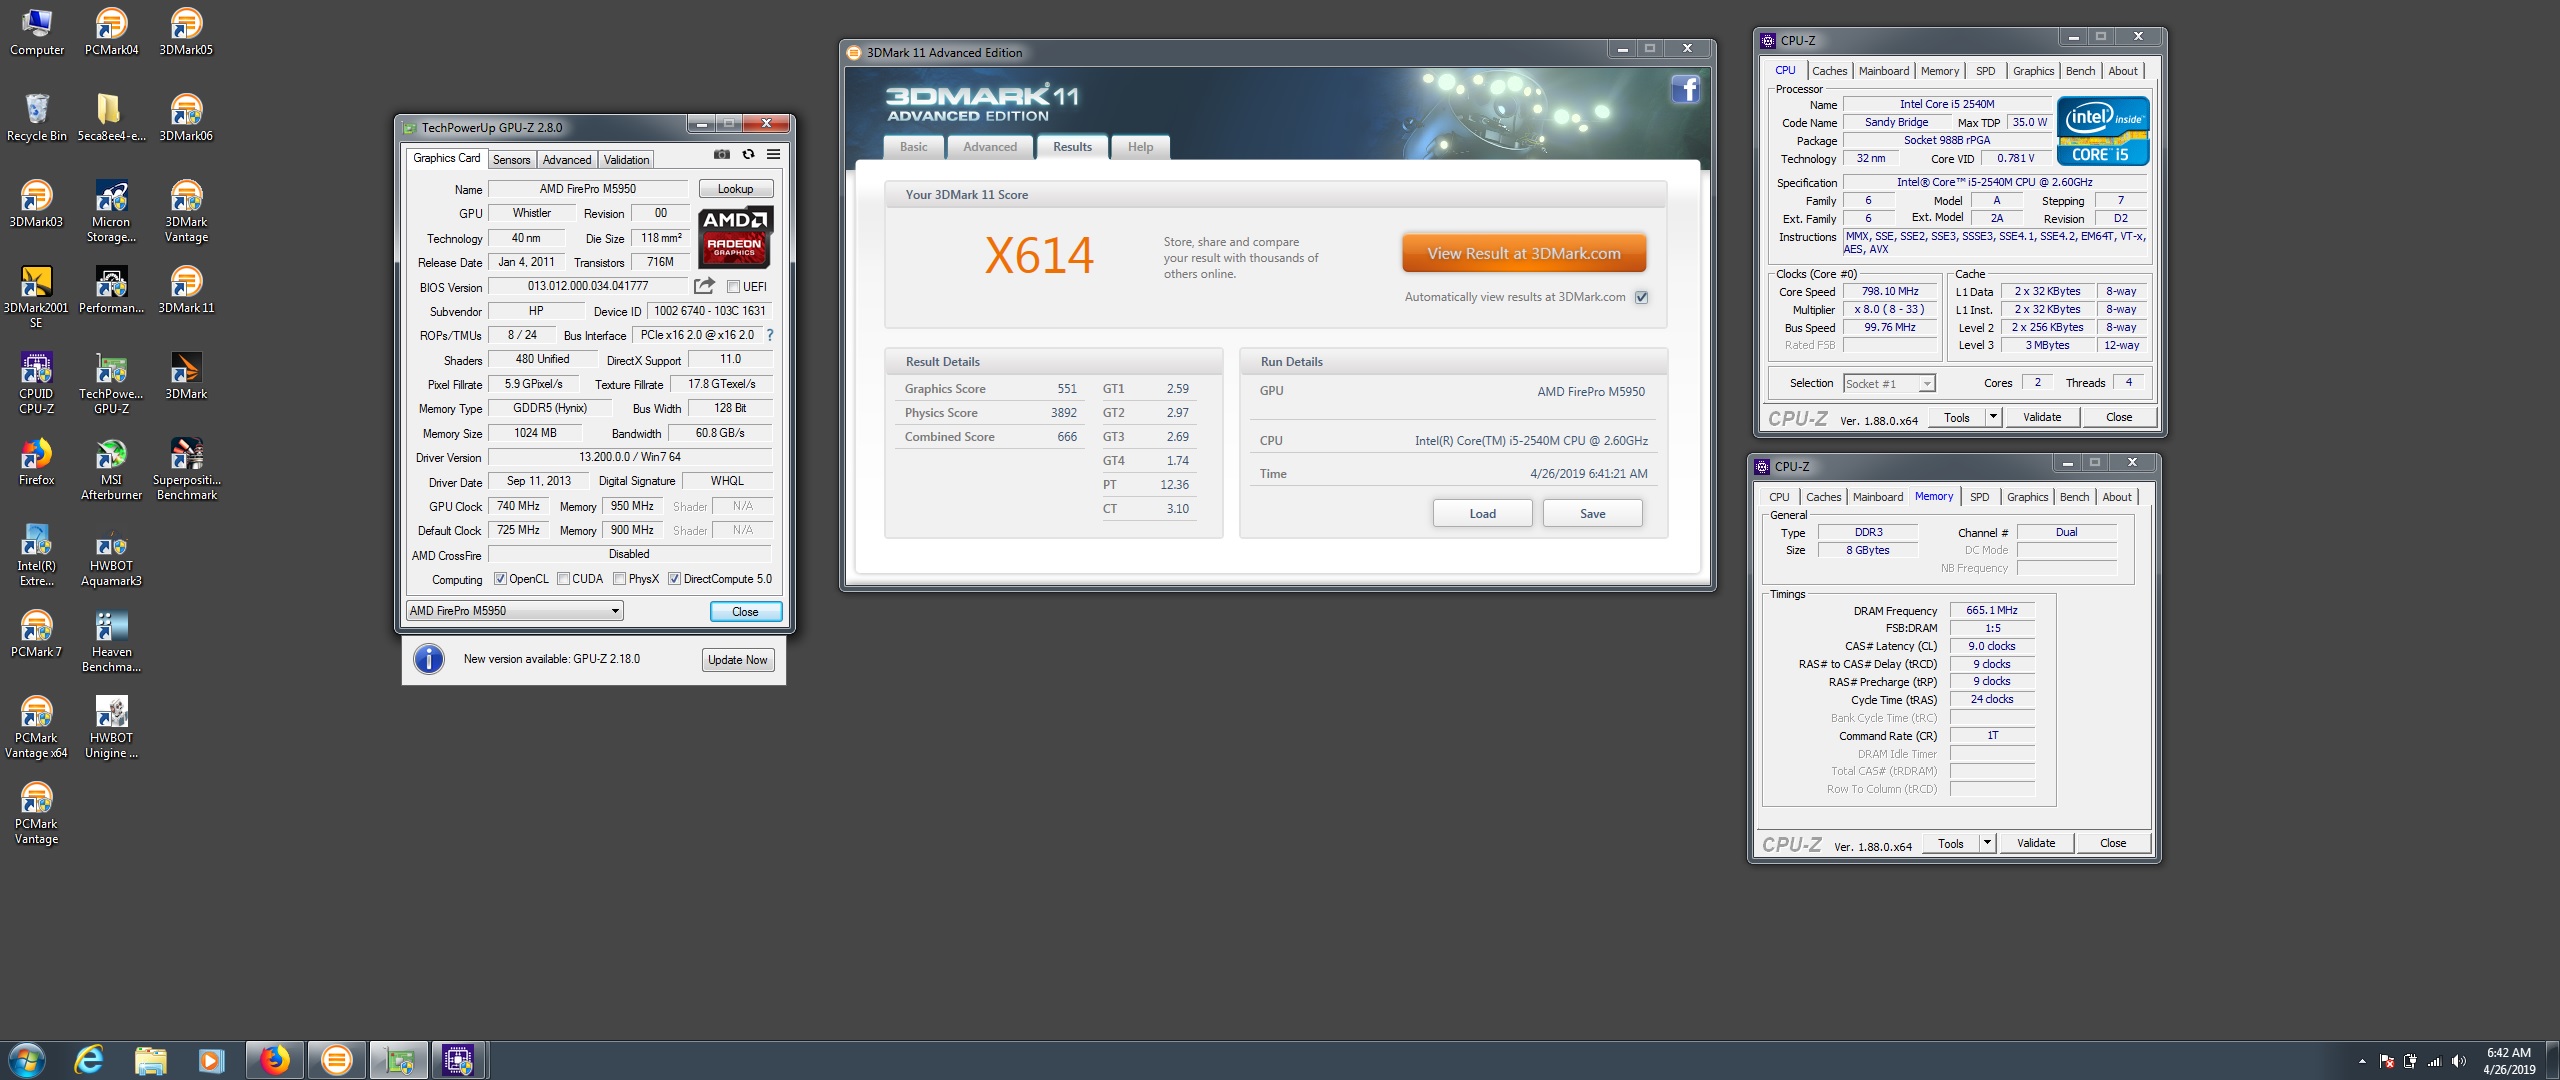
Task: Click the AMD Radeon Graphics logo
Action: [735, 237]
